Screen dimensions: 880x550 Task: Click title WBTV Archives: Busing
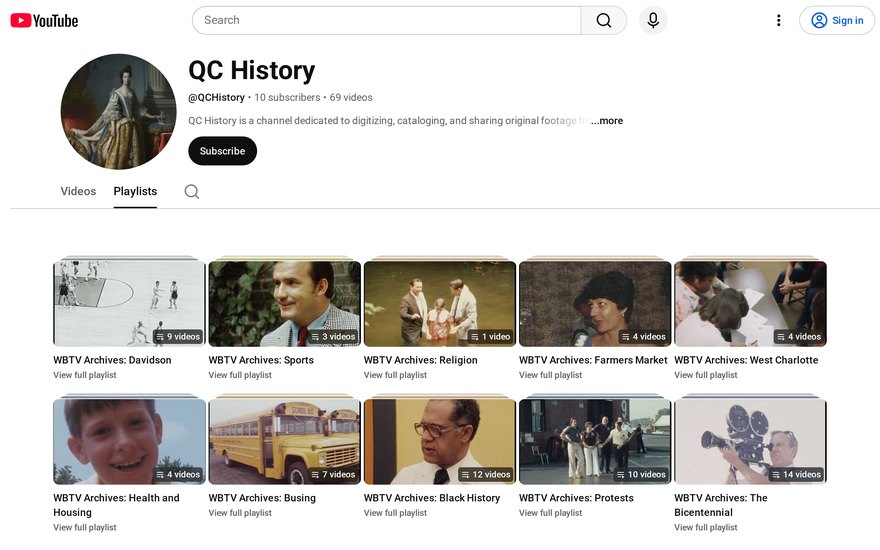click(x=262, y=498)
